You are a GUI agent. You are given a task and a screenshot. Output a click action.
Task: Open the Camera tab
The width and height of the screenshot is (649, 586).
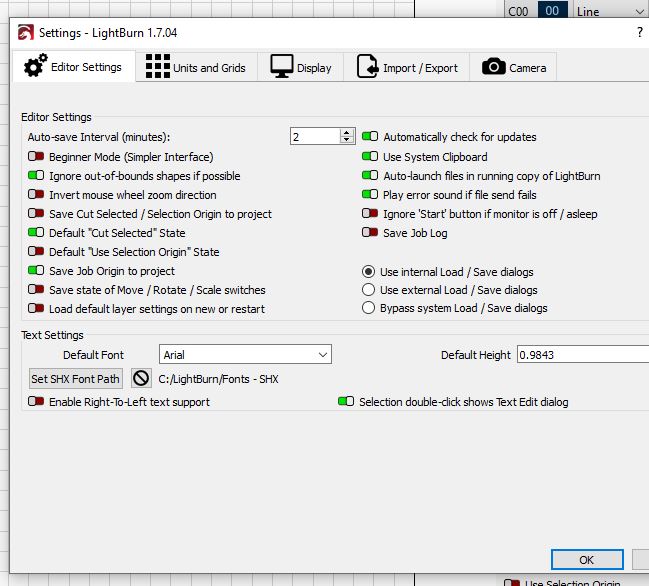(x=513, y=67)
